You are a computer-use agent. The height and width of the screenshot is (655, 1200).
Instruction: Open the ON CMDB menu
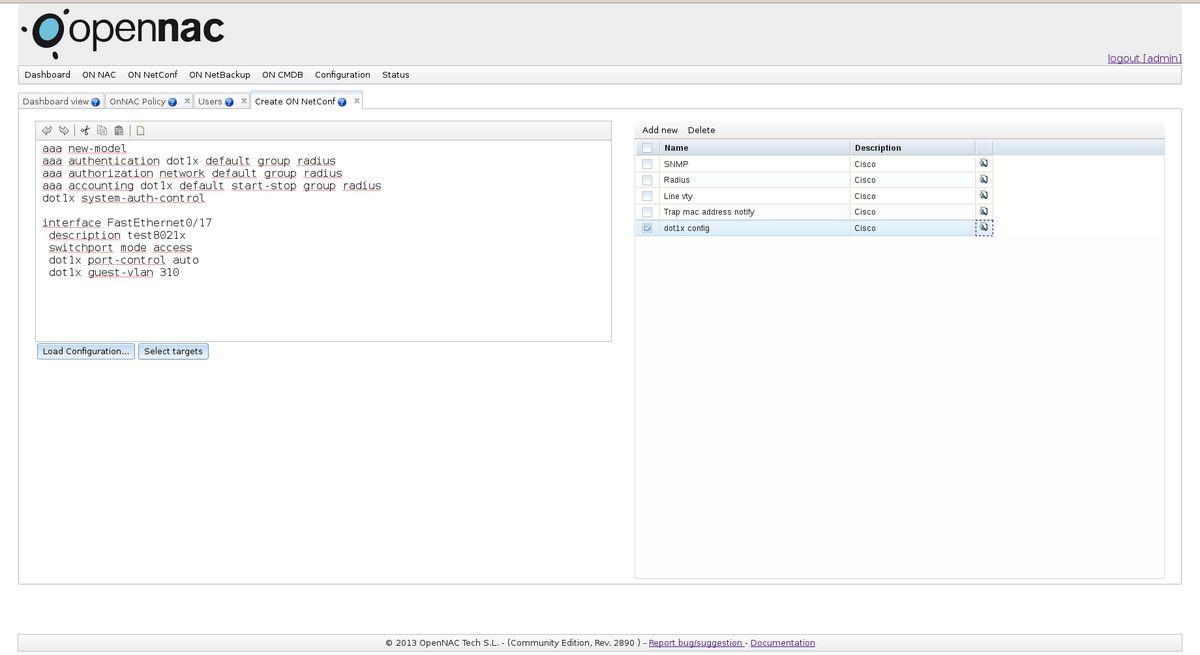point(282,75)
